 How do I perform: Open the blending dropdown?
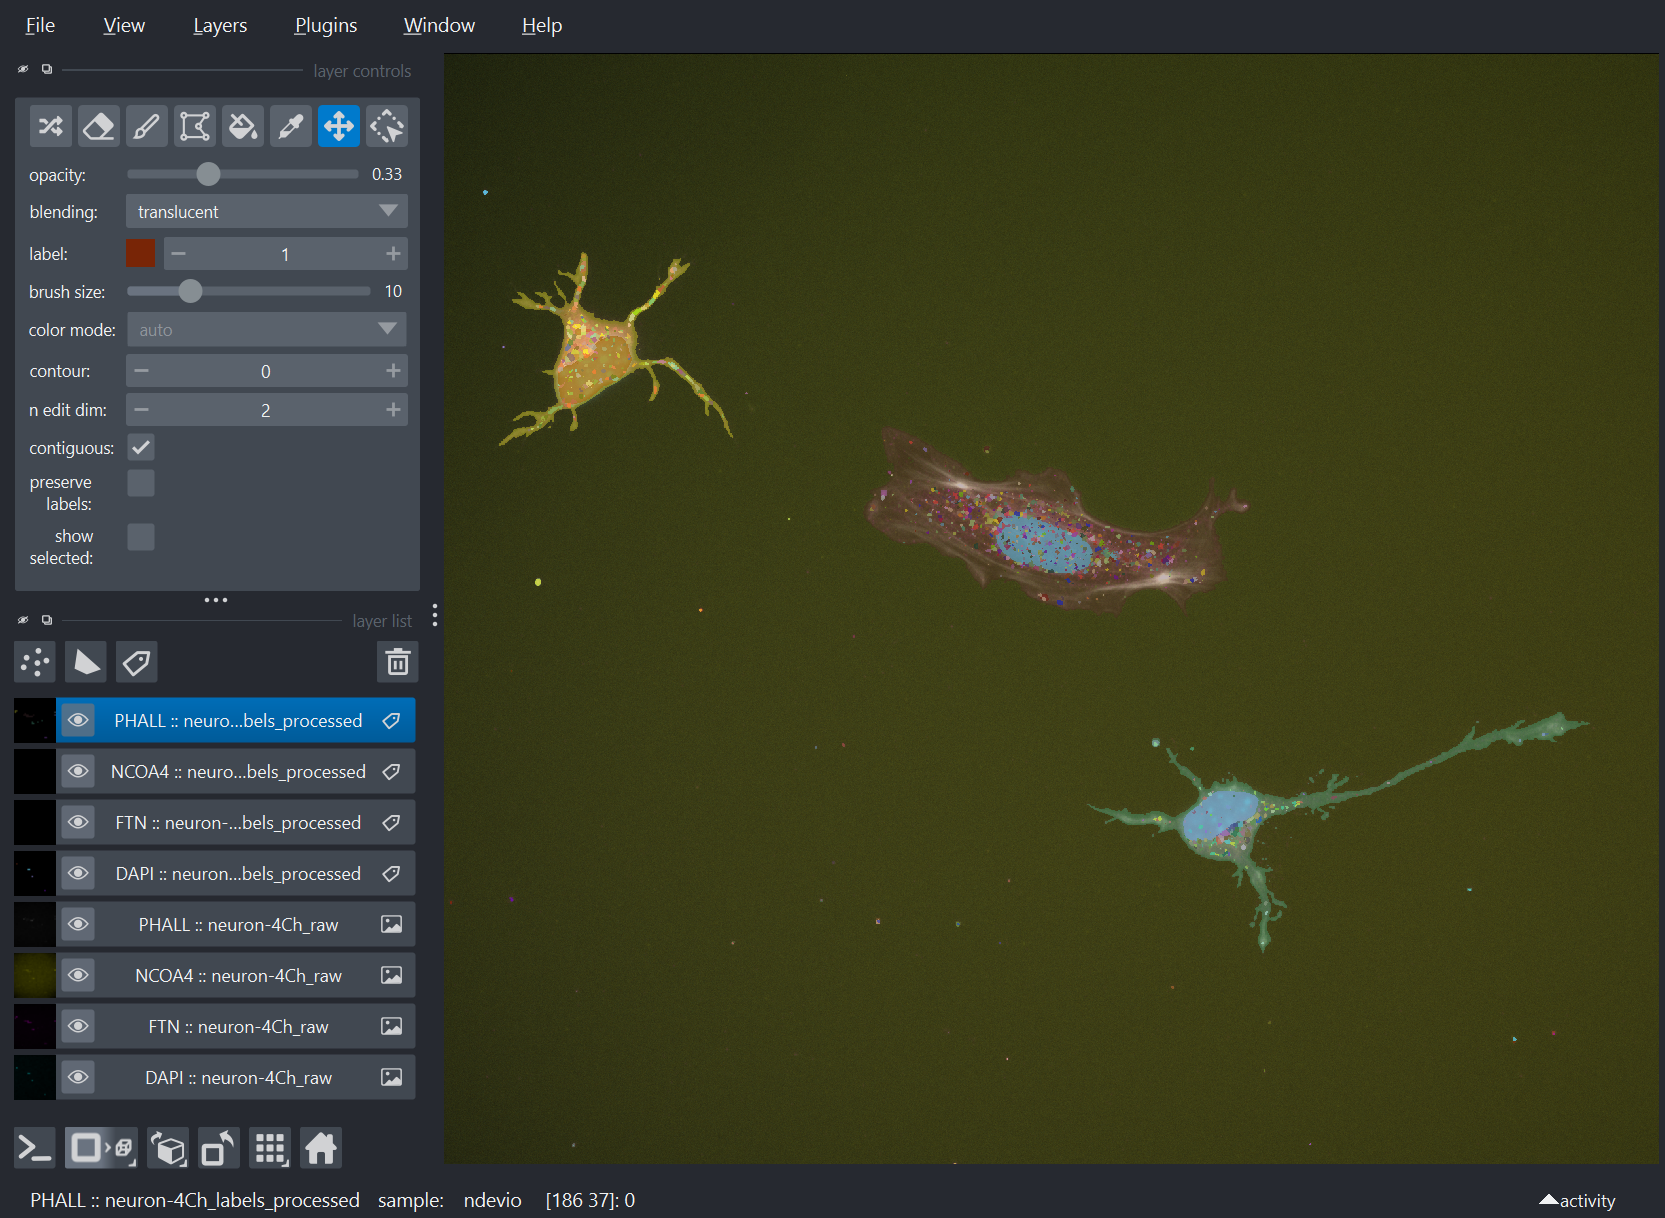point(266,211)
